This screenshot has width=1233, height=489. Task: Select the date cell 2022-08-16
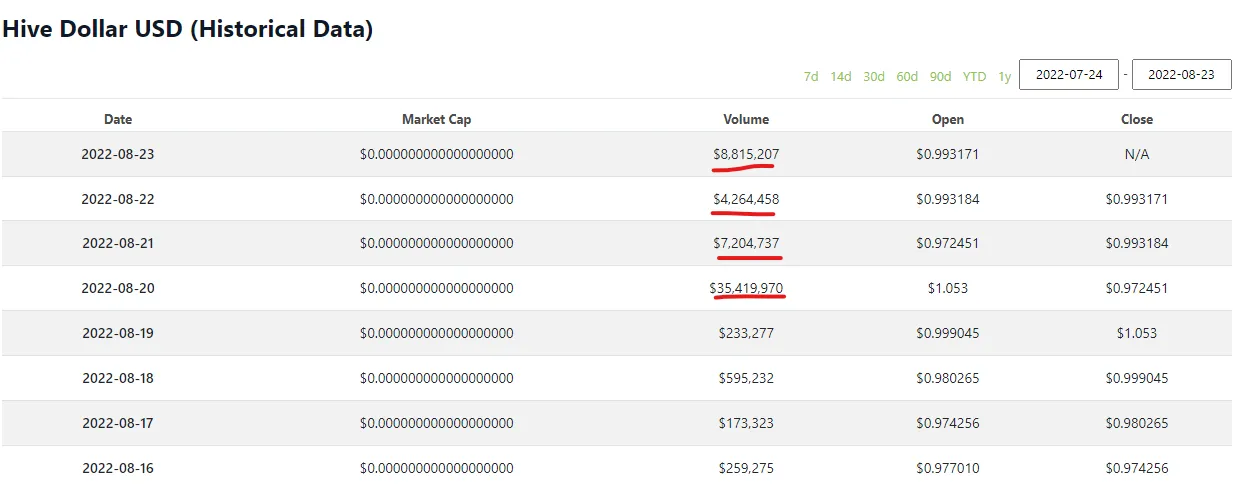(118, 468)
